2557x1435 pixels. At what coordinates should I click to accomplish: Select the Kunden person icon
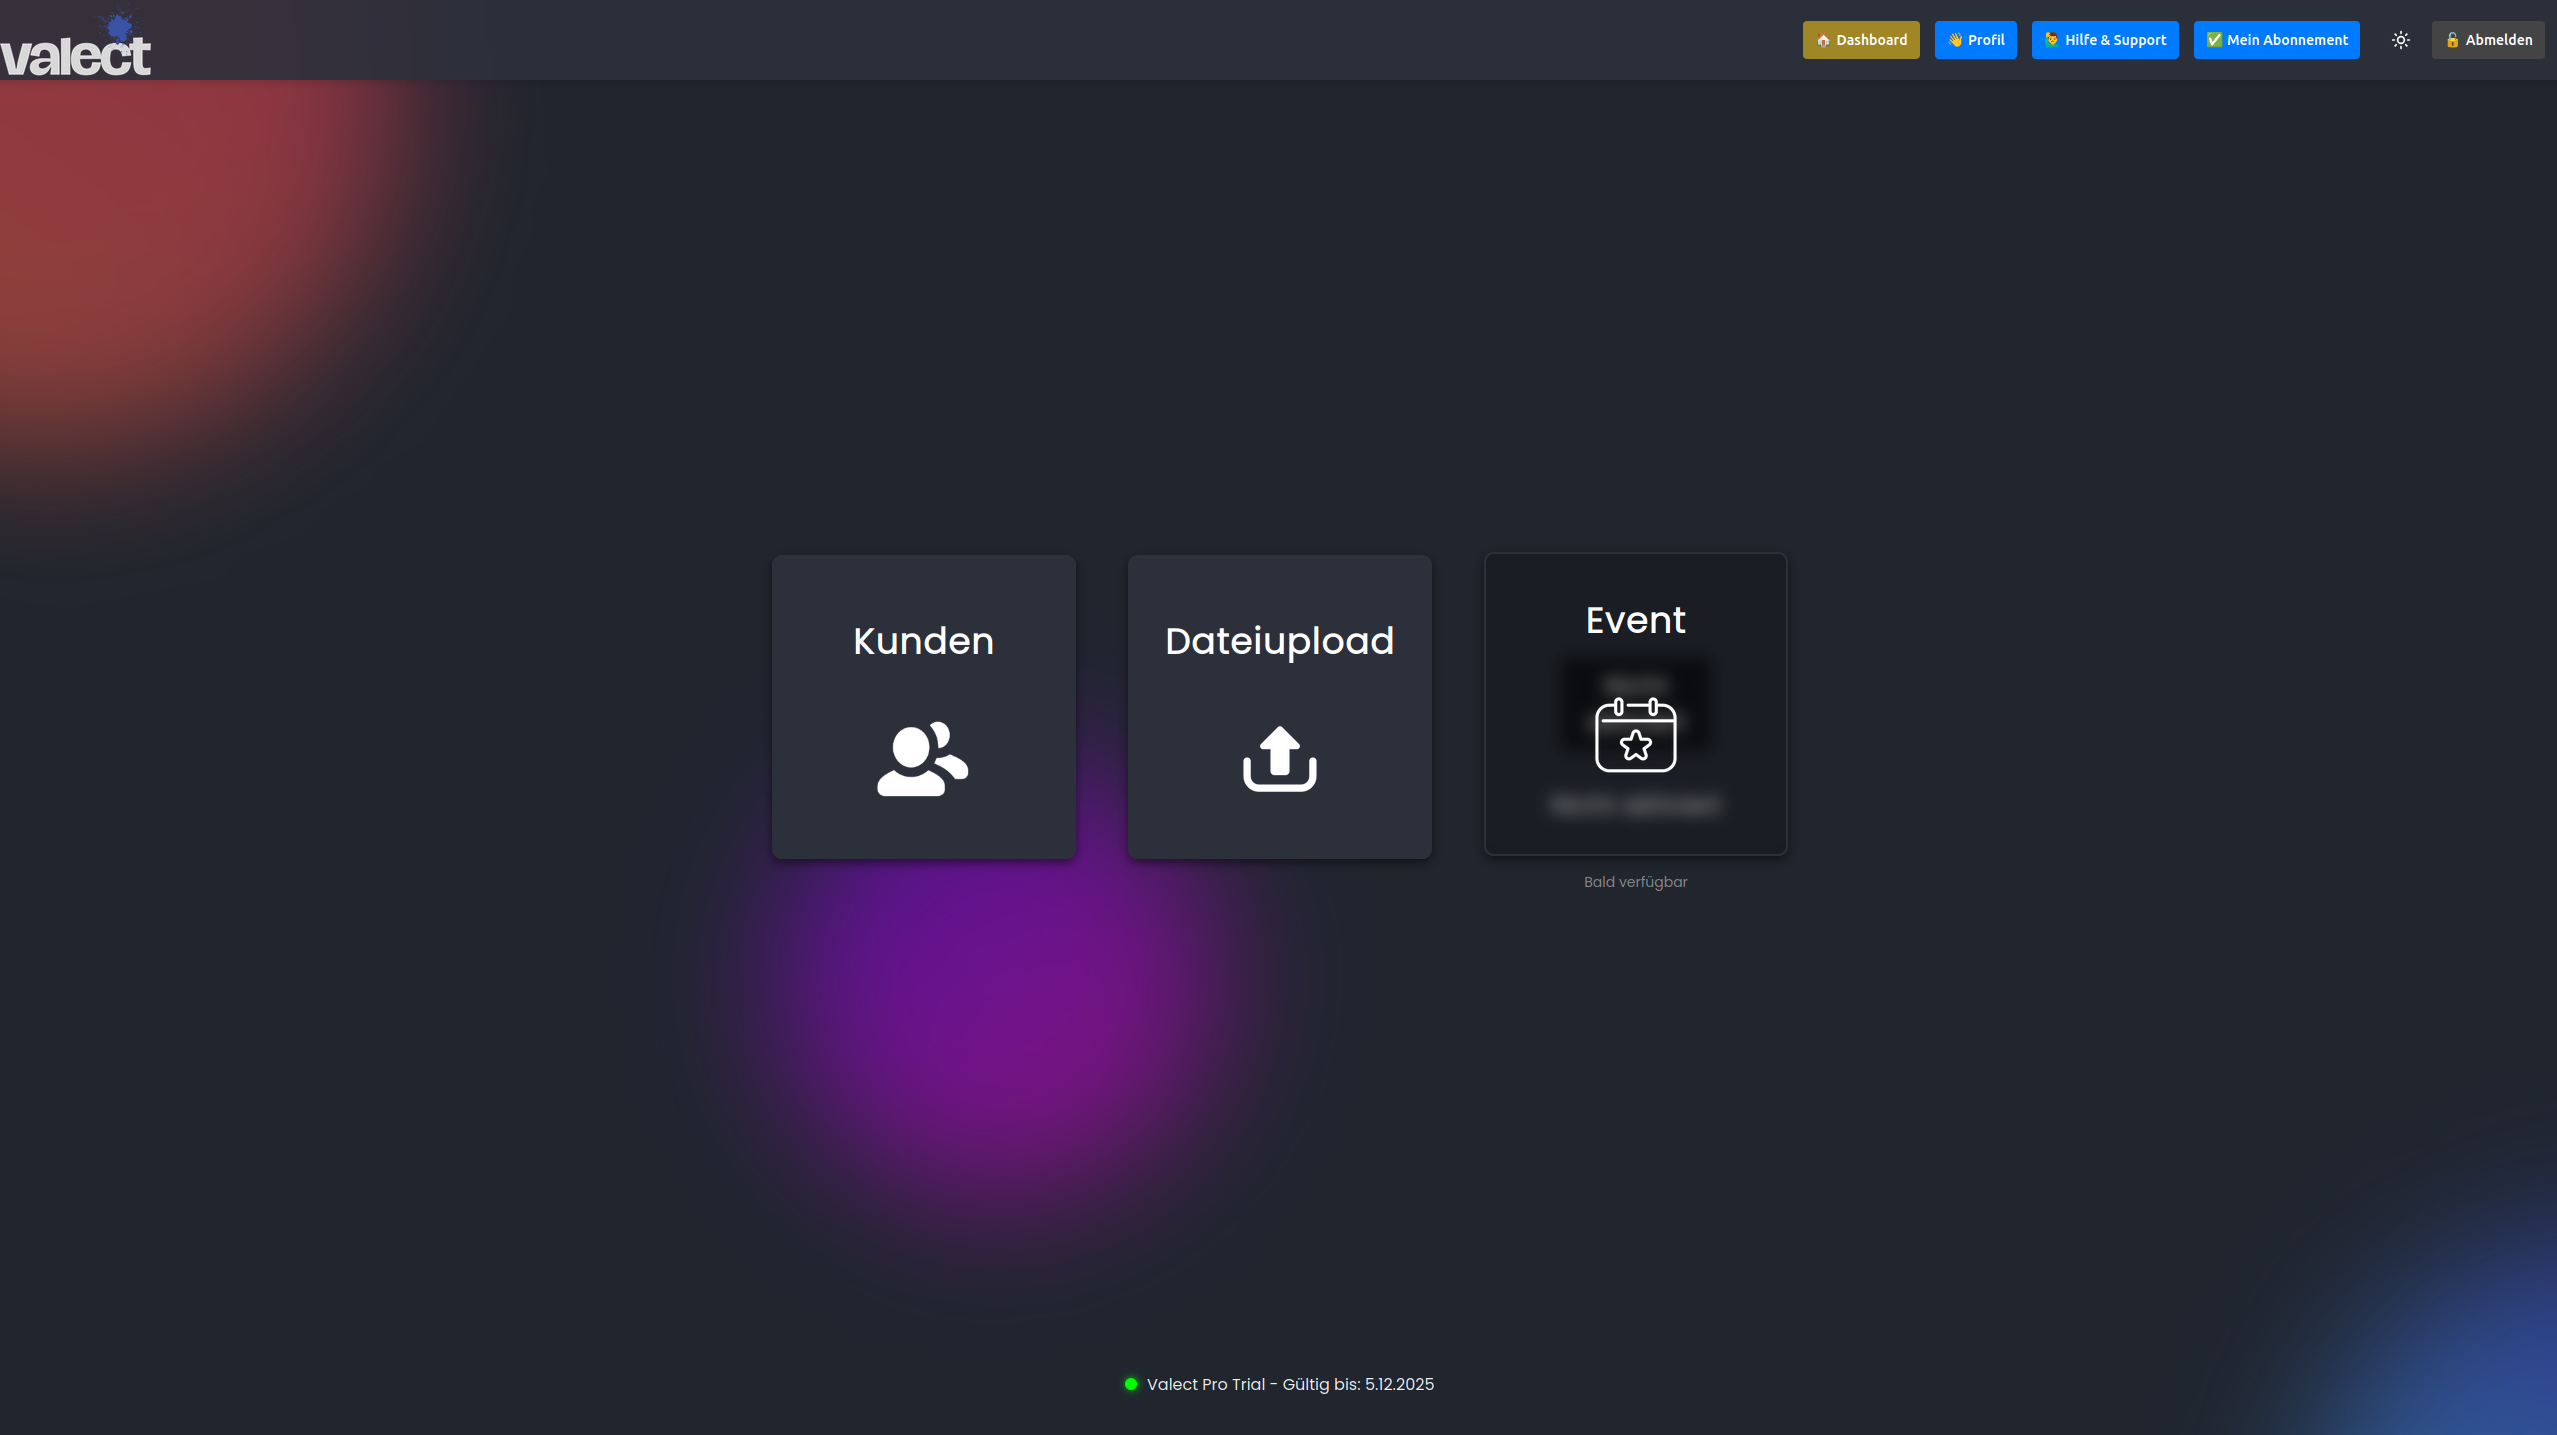coord(921,763)
